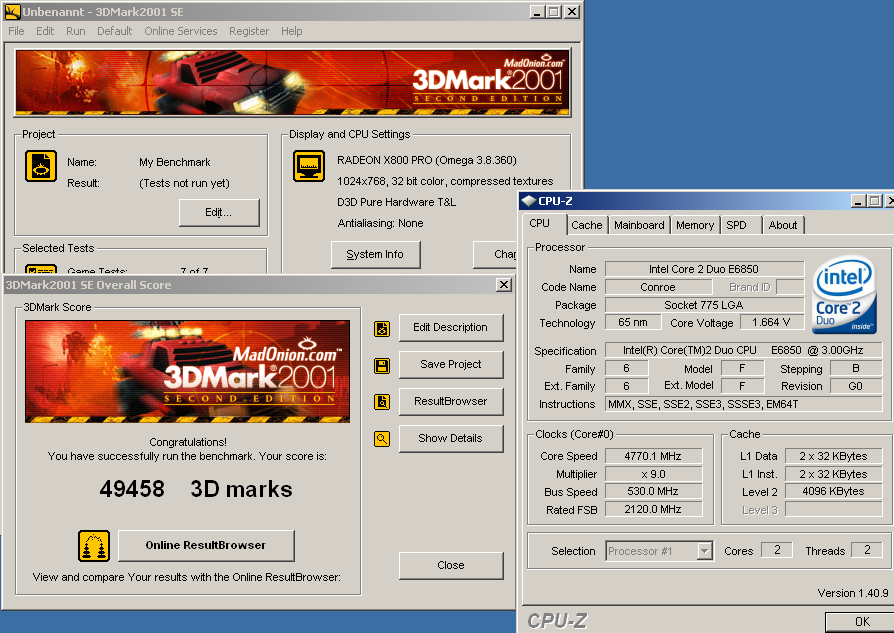Click the ResultBrowser button
Viewport: 894px width, 633px height.
pos(450,401)
